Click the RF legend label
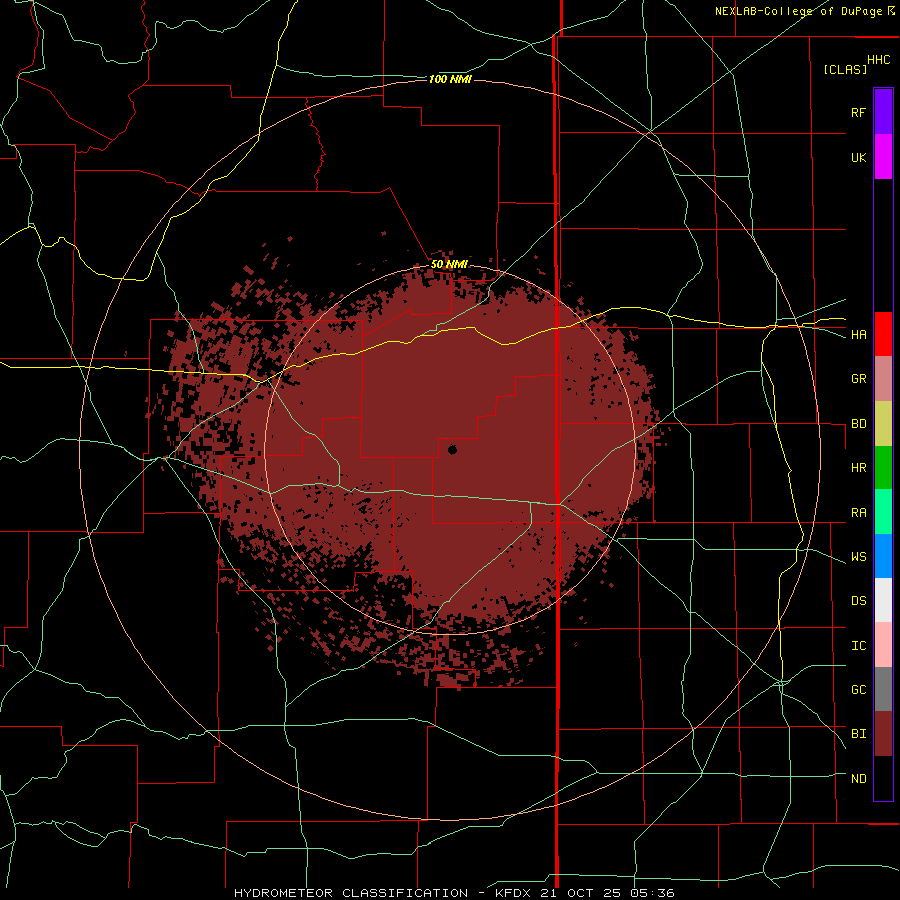This screenshot has width=900, height=900. point(858,112)
